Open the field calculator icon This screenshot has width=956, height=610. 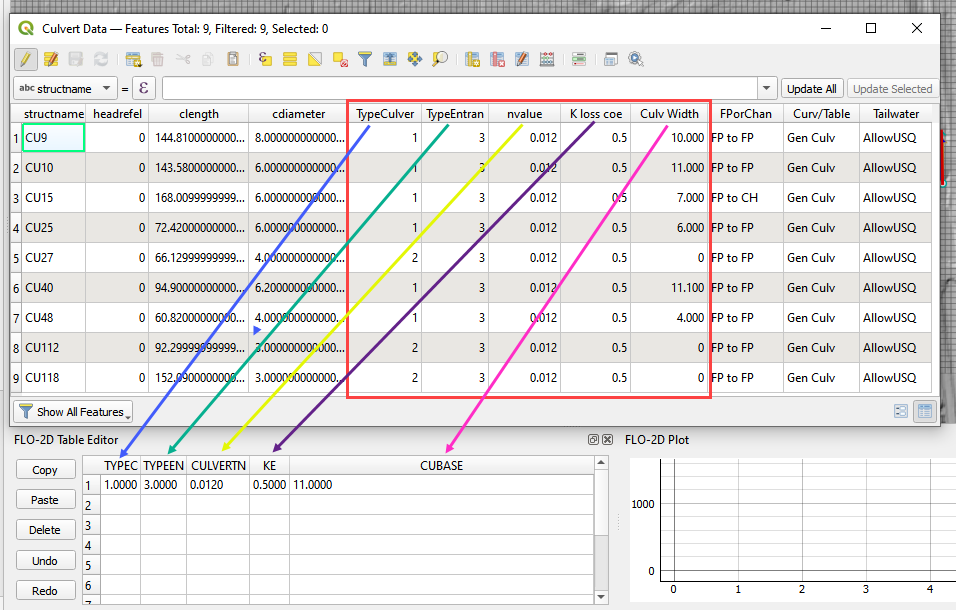pos(547,60)
